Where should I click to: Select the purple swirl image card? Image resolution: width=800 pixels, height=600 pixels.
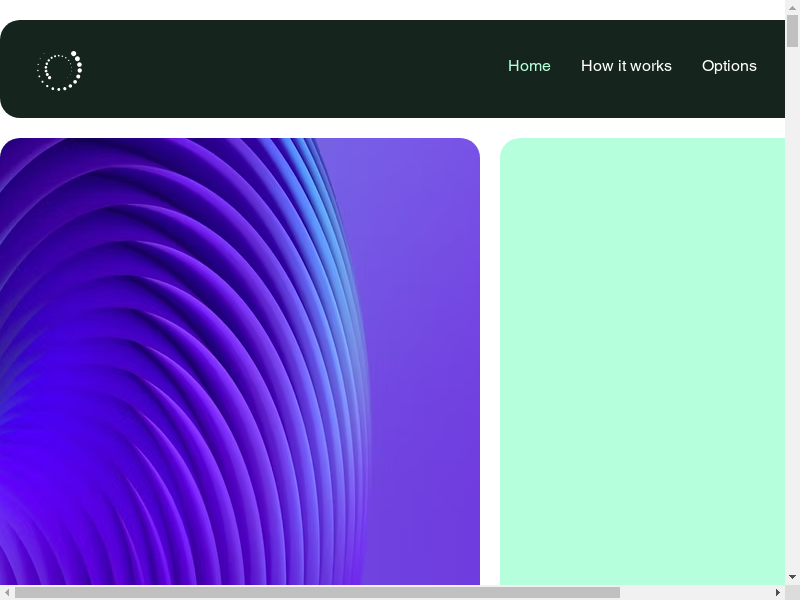[240, 360]
